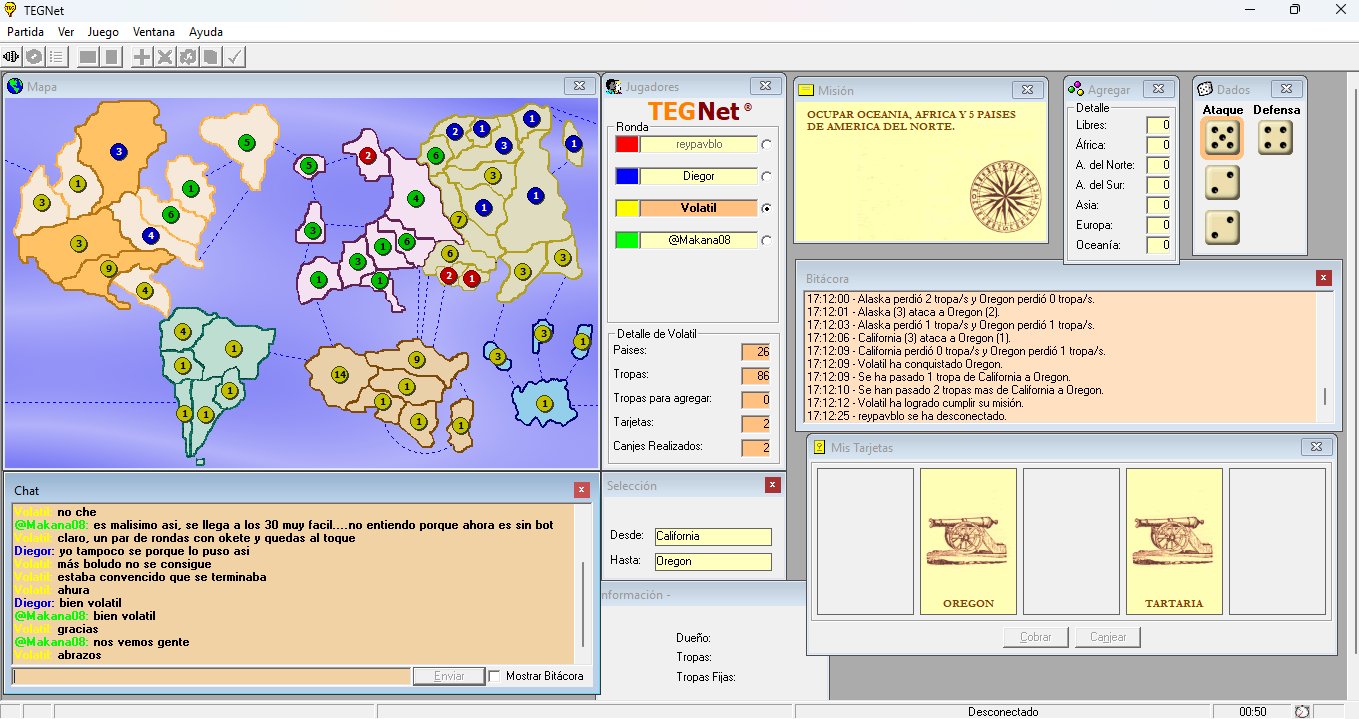Click the yellow Misión panel title icon
Image resolution: width=1359 pixels, height=719 pixels.
(806, 90)
